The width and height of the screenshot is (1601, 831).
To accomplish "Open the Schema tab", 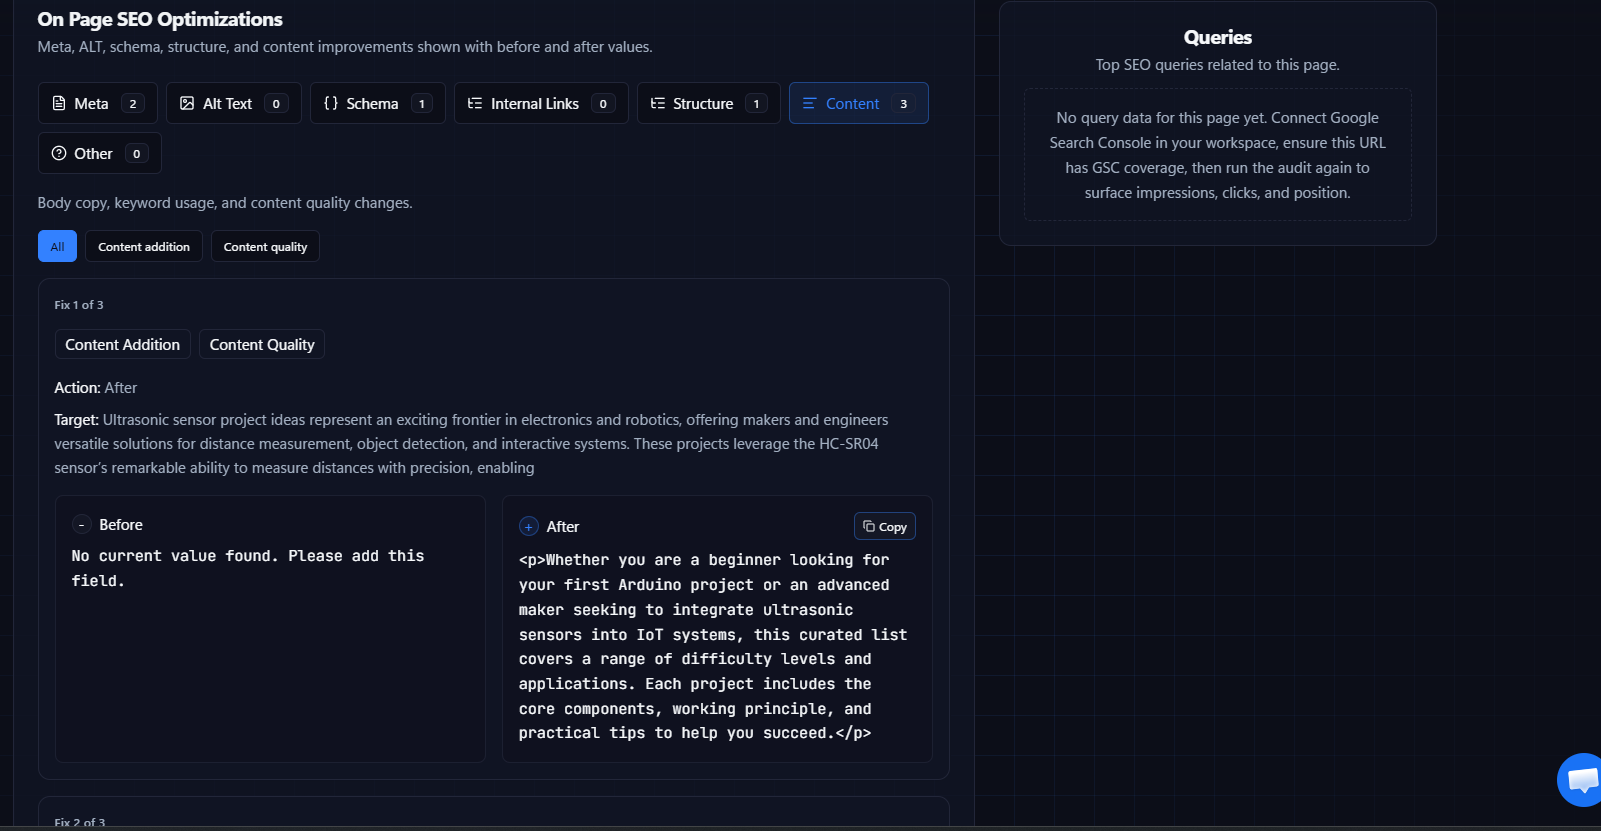I will click(x=377, y=103).
